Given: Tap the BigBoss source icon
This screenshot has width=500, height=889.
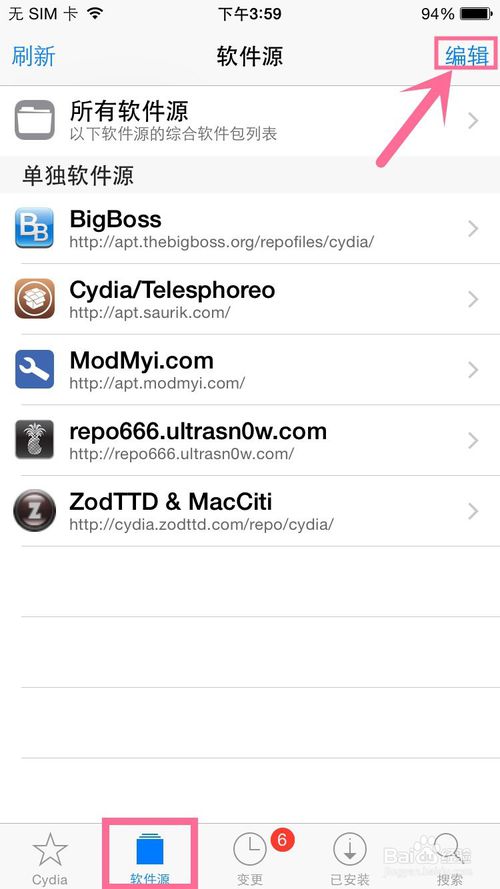Looking at the screenshot, I should (35, 228).
